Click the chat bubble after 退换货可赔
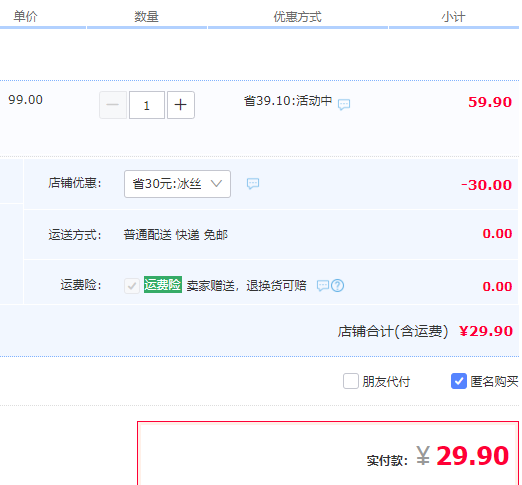 [x=322, y=286]
